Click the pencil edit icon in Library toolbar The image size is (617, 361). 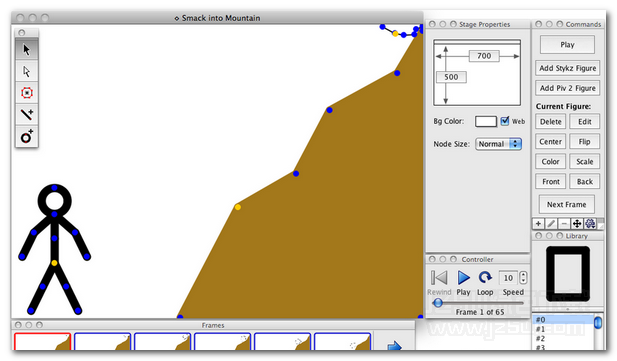[x=551, y=224]
